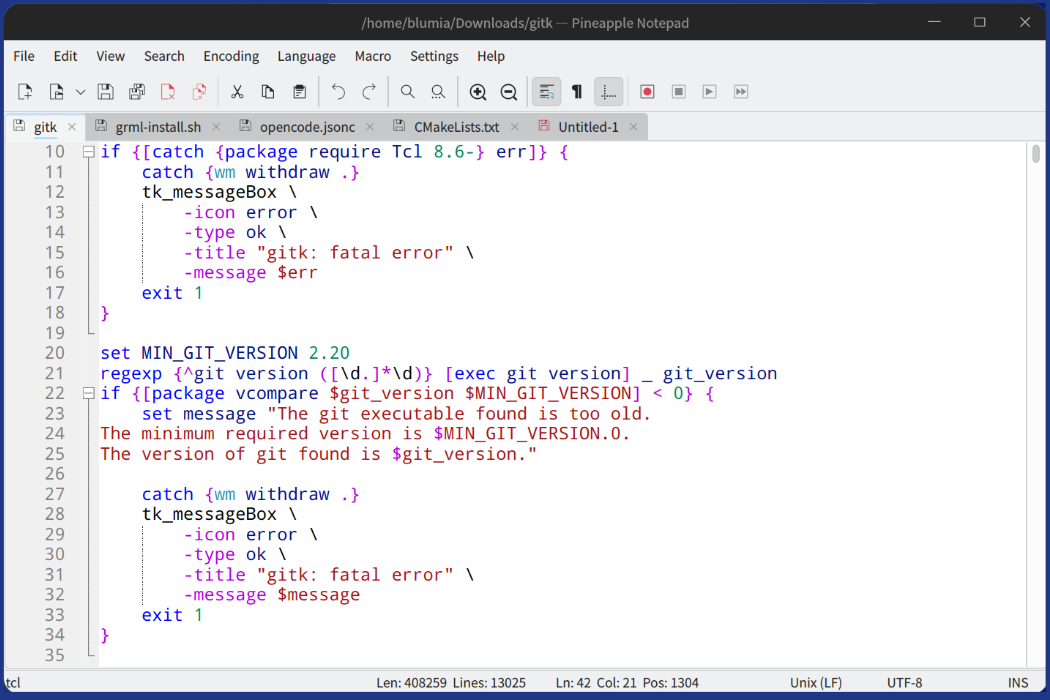Toggle the word wrap toolbar button
1050x700 pixels.
click(546, 92)
